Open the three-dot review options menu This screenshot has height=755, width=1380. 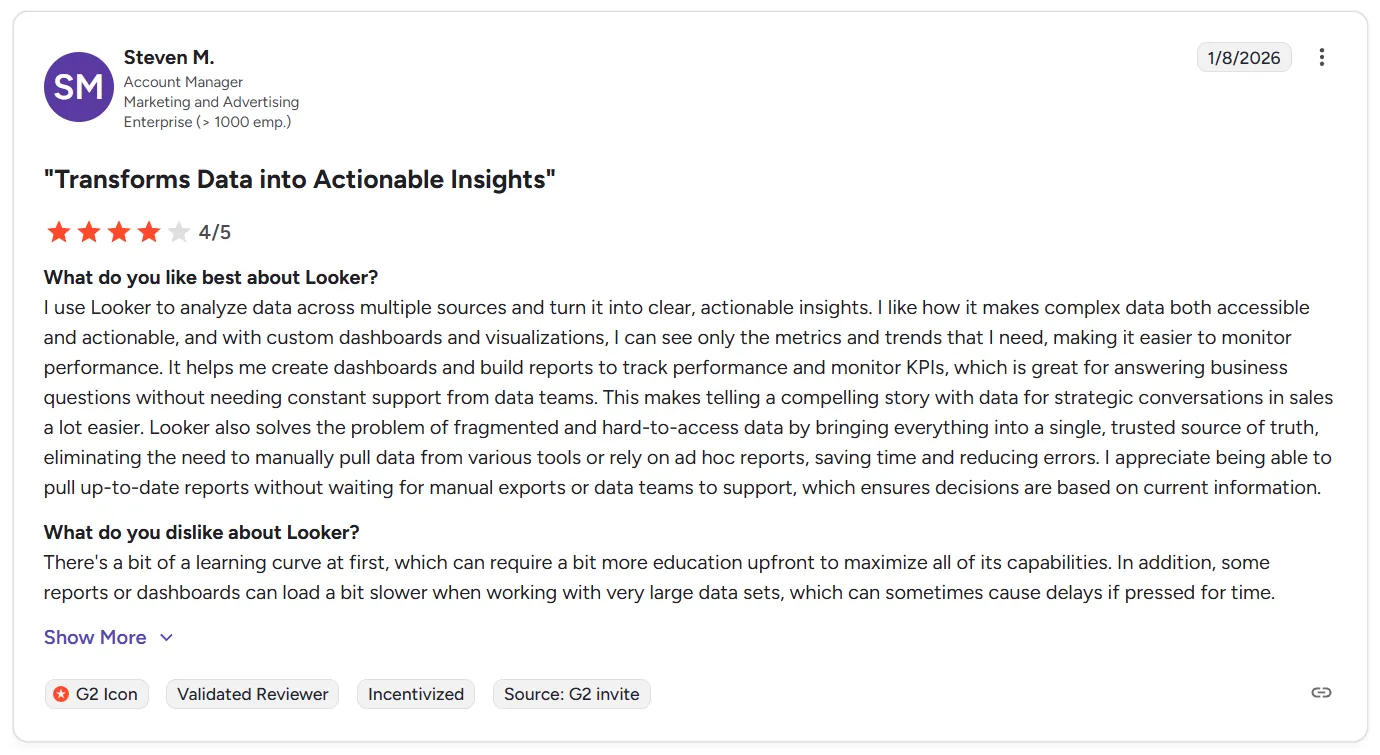(1321, 57)
